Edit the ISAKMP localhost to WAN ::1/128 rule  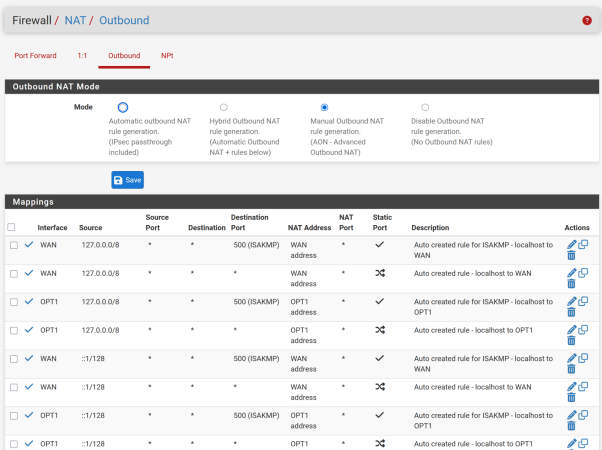click(572, 358)
